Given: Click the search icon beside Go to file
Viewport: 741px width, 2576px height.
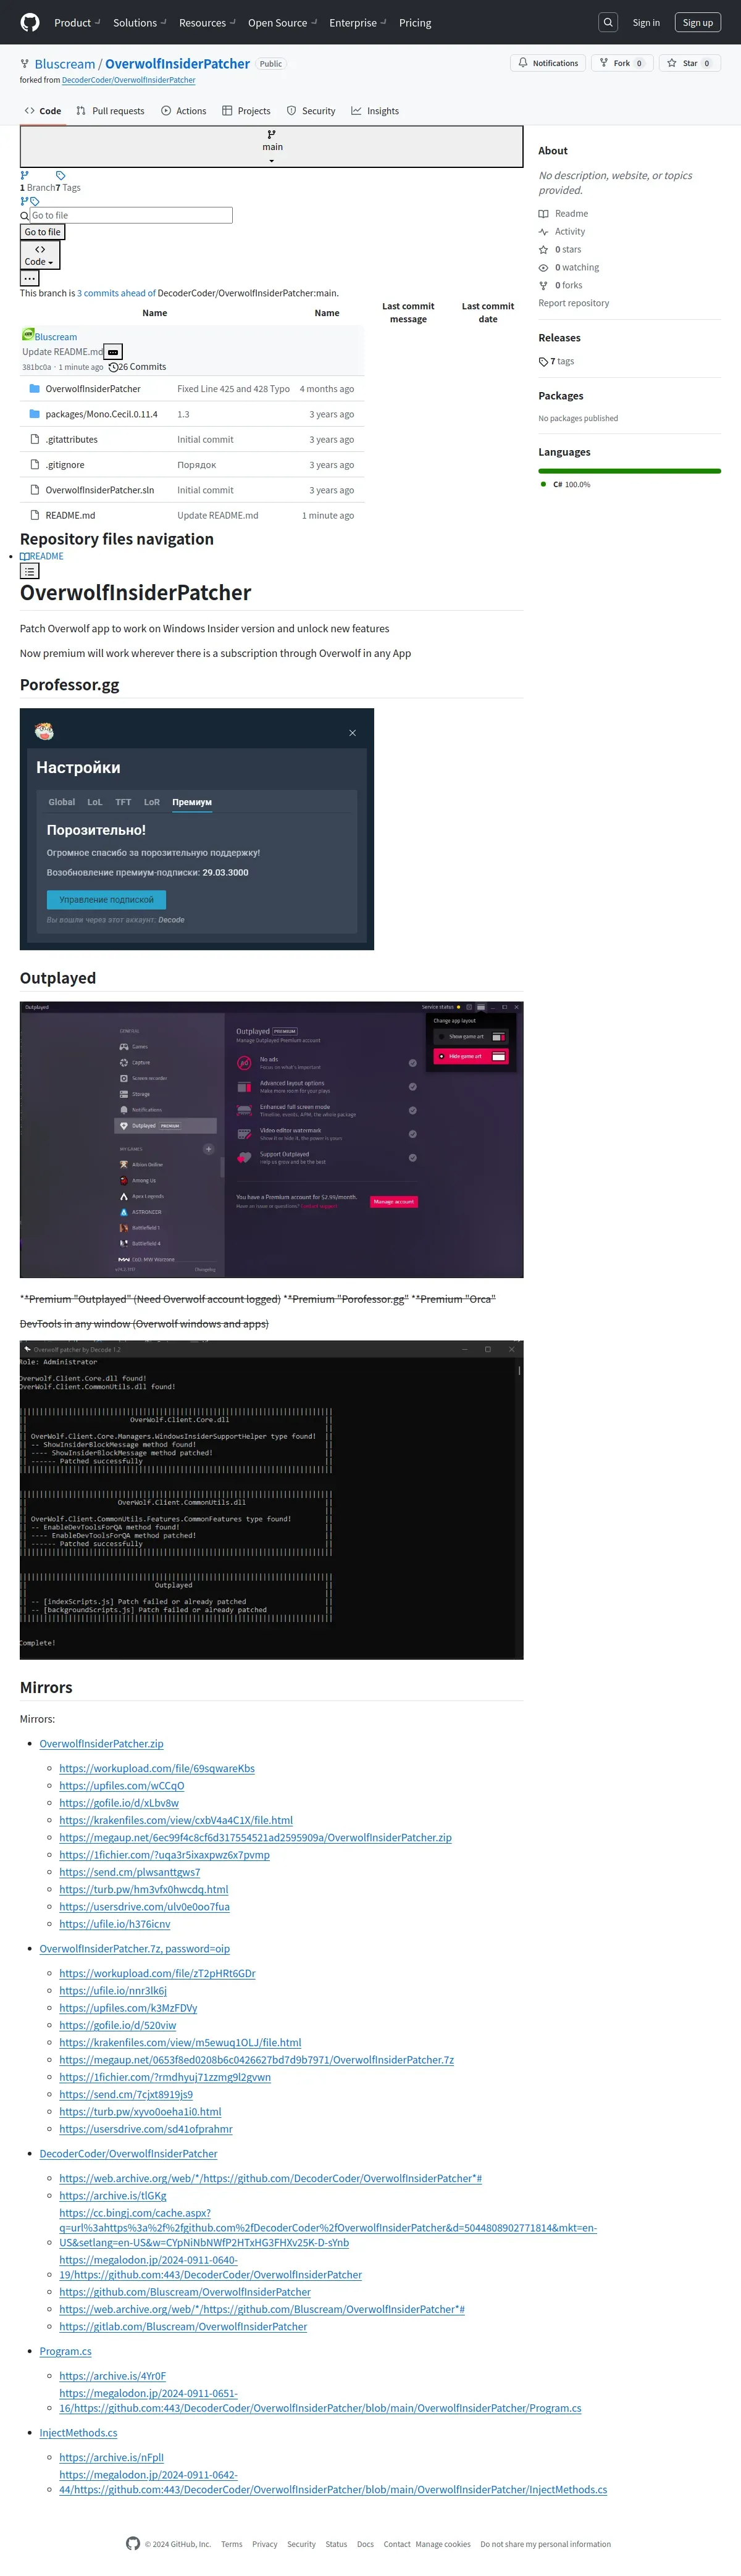Looking at the screenshot, I should pos(24,215).
